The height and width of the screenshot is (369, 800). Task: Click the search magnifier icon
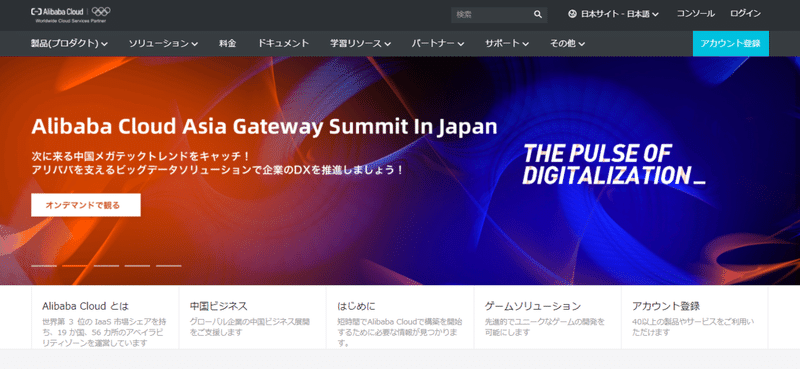538,14
